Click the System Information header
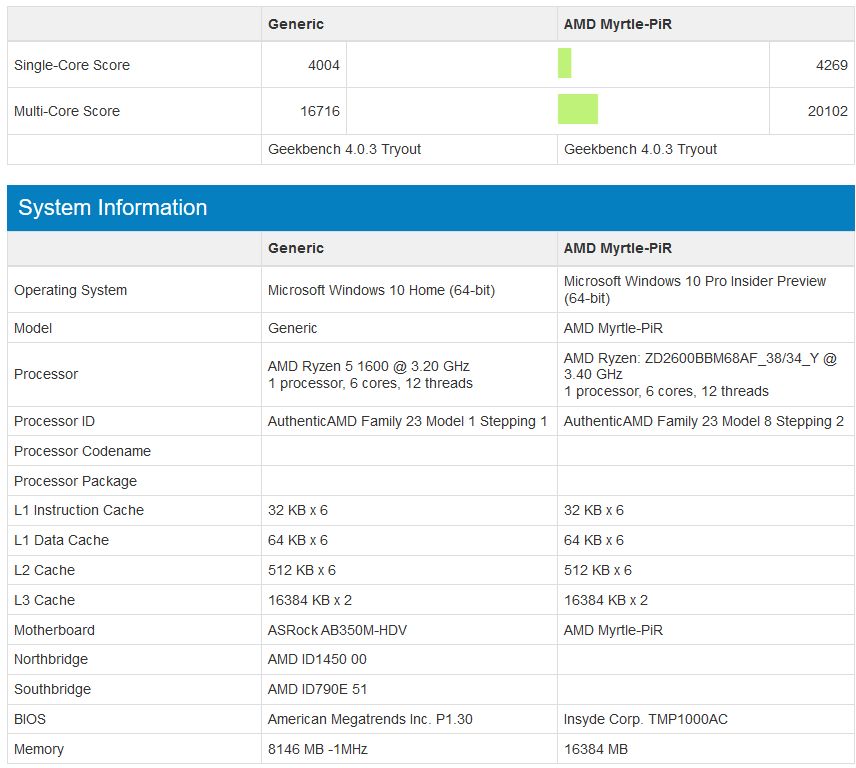The image size is (856, 768). [x=431, y=207]
